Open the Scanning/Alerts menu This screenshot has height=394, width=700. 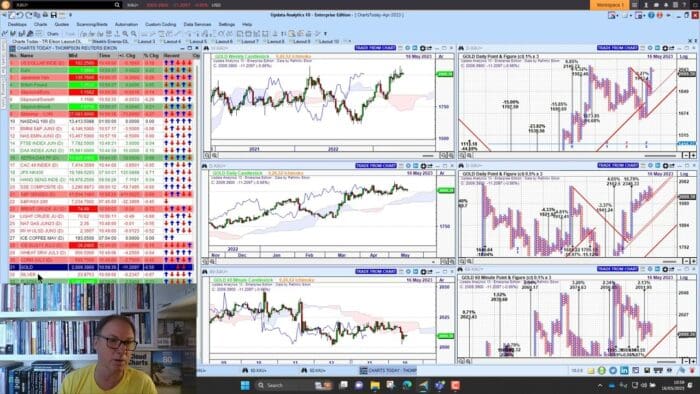(x=92, y=24)
